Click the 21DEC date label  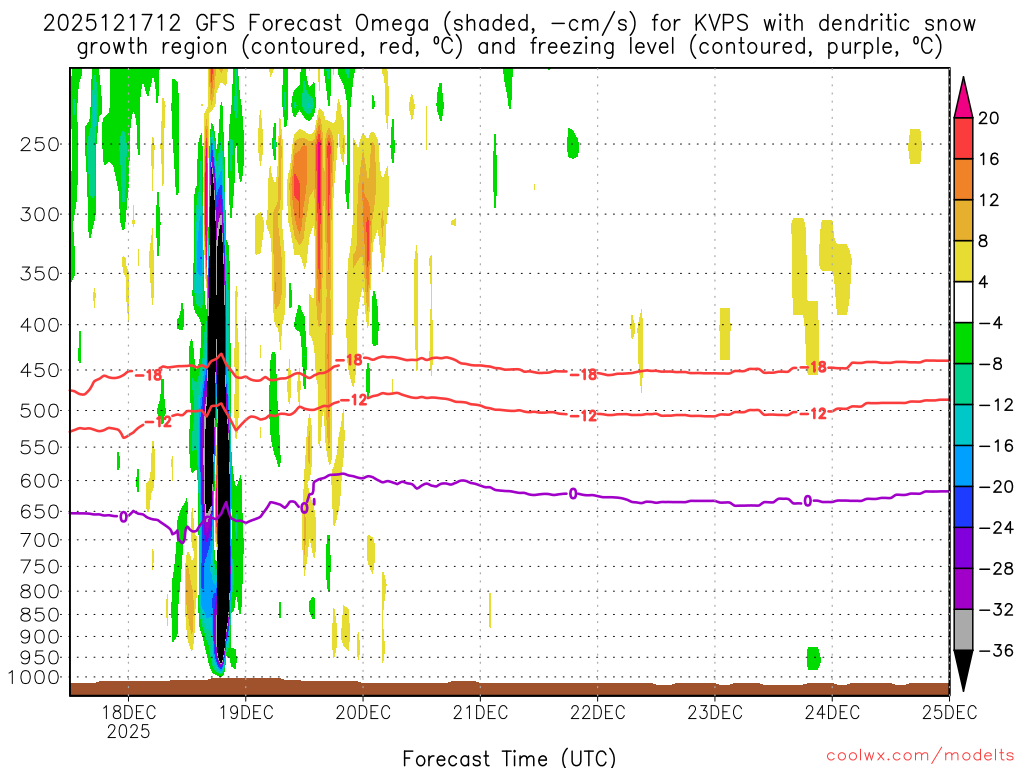coord(480,712)
